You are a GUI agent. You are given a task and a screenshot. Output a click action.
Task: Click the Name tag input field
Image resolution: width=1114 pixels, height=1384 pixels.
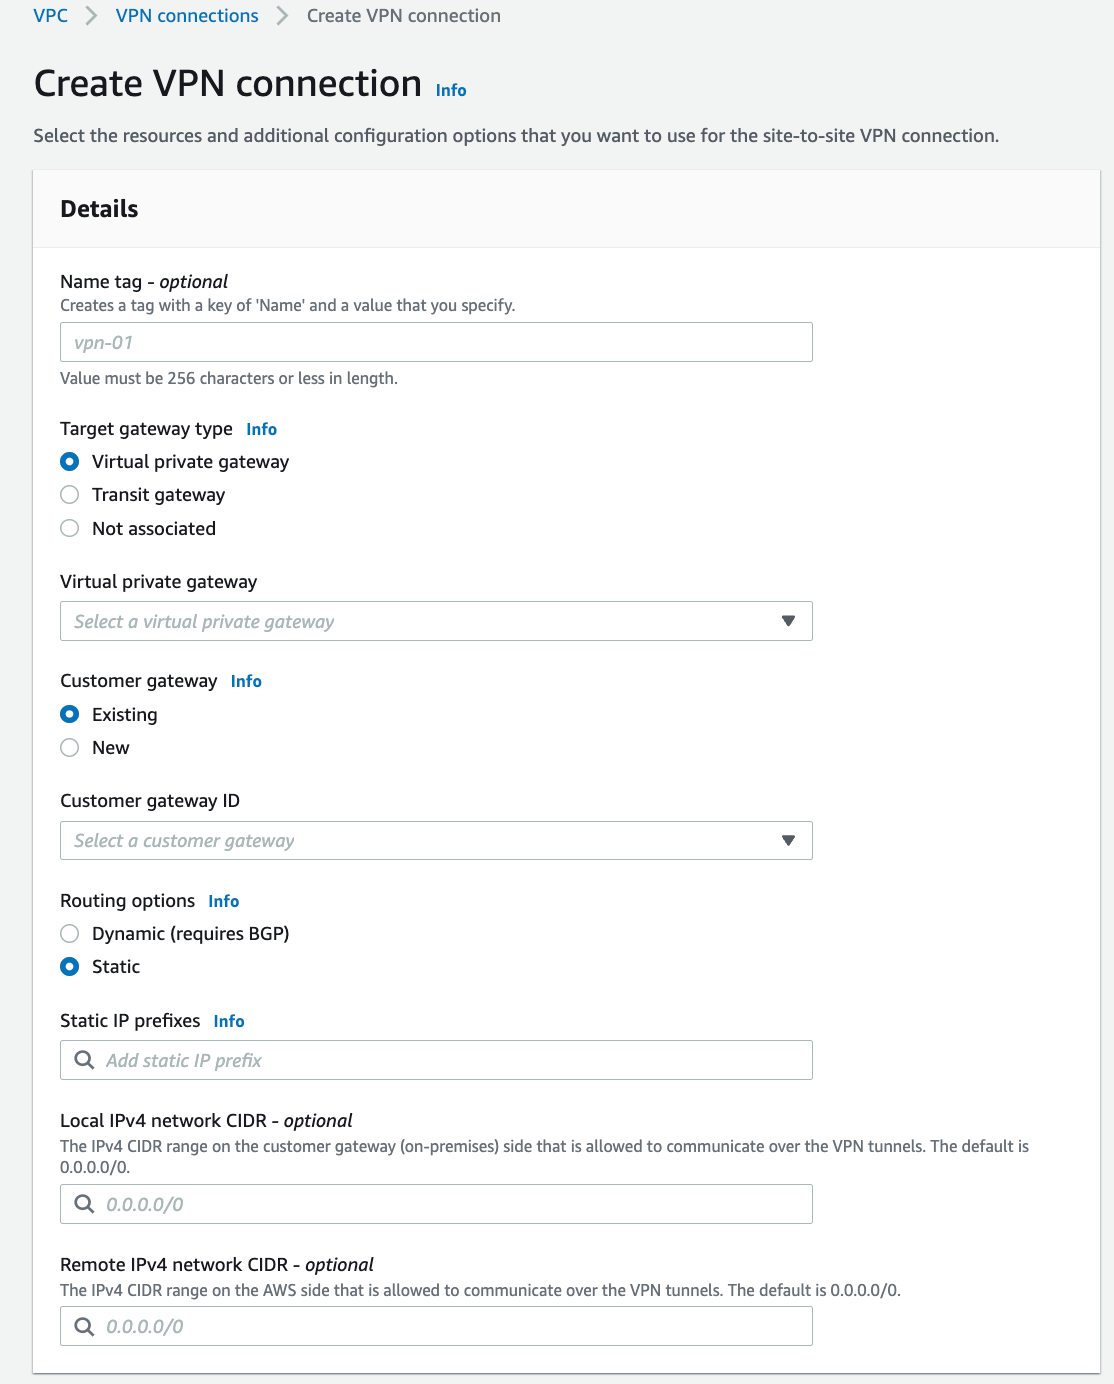(435, 342)
